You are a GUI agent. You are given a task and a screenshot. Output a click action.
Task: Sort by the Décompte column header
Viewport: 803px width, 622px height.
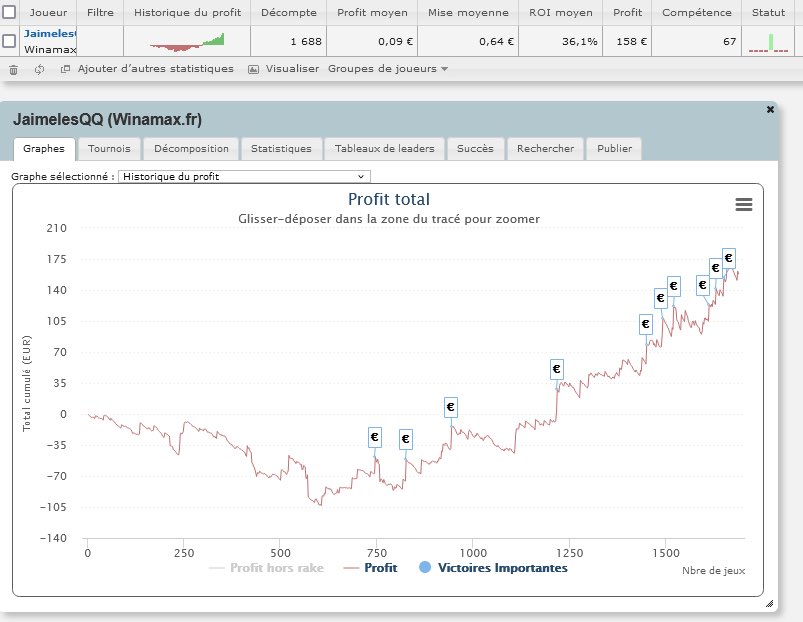point(289,12)
